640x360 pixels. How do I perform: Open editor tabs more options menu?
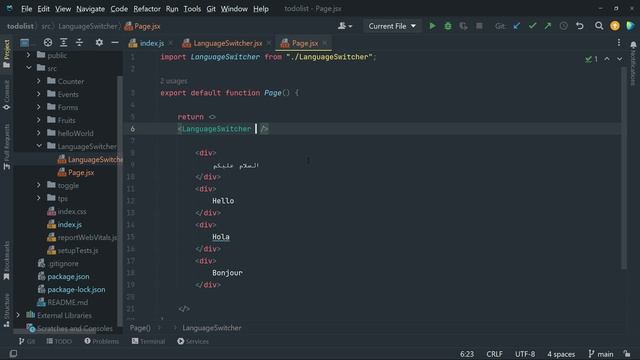coord(619,42)
